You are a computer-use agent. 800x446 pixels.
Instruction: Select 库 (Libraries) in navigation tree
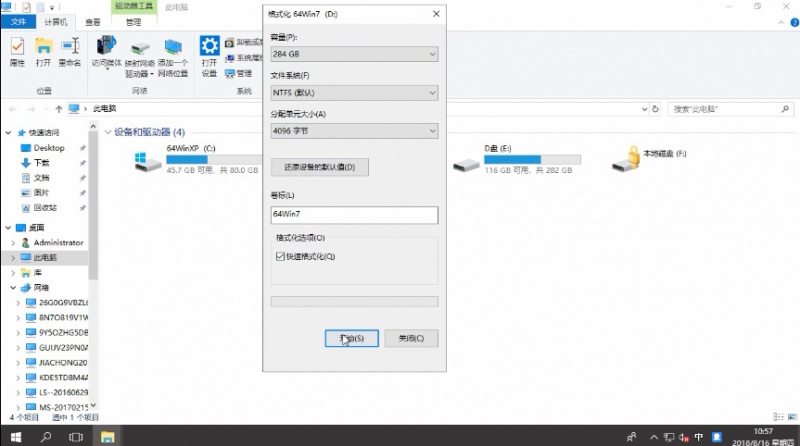[x=37, y=273]
